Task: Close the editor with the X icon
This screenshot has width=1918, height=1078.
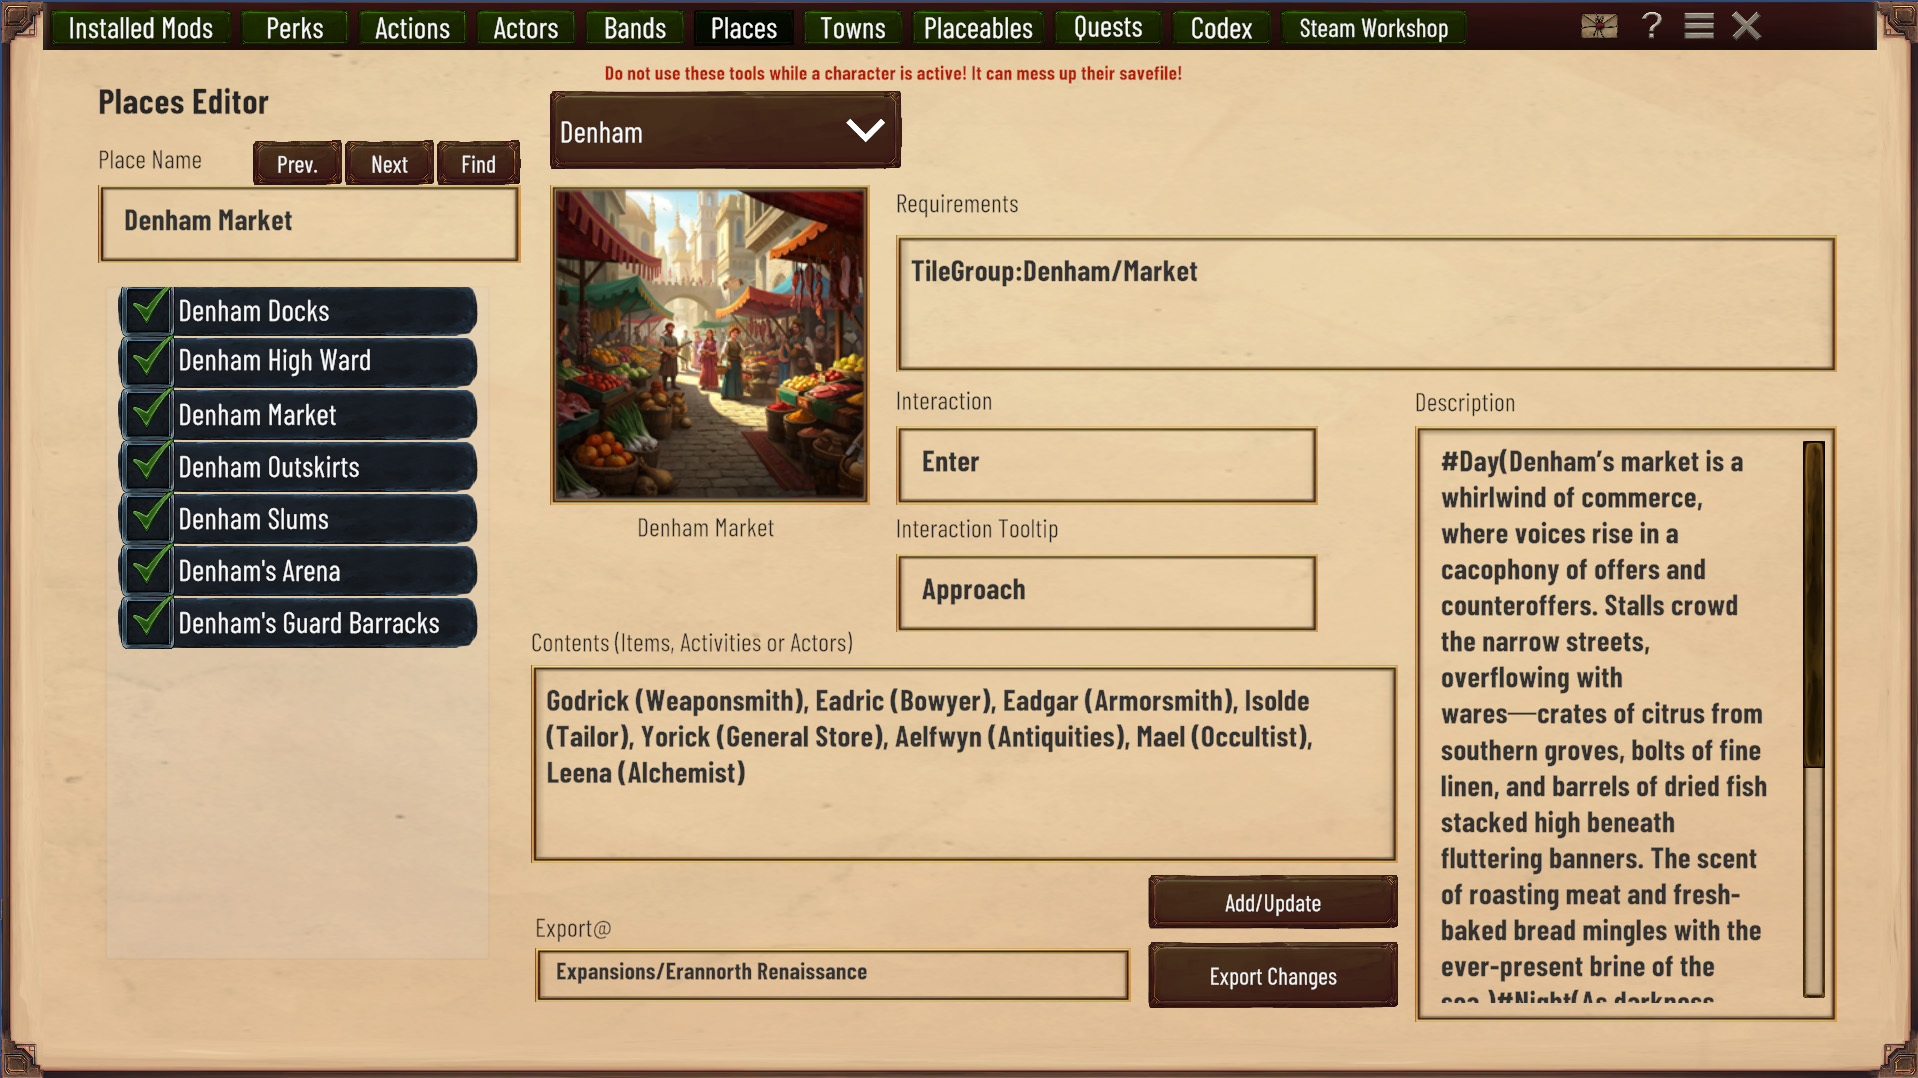Action: (1746, 26)
